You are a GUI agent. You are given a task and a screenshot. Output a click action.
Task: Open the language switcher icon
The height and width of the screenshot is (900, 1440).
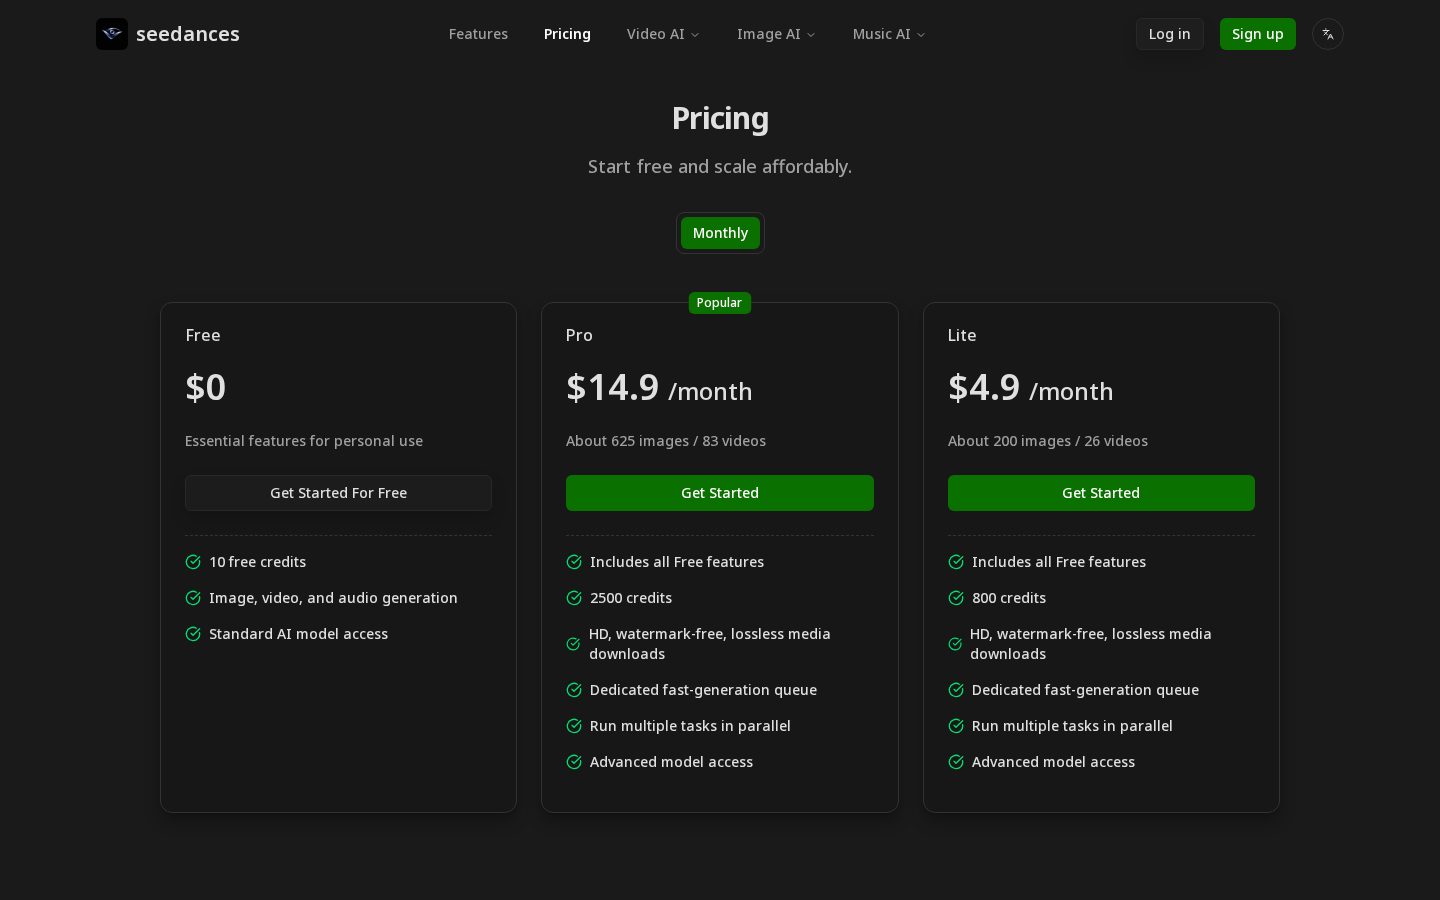(x=1328, y=34)
